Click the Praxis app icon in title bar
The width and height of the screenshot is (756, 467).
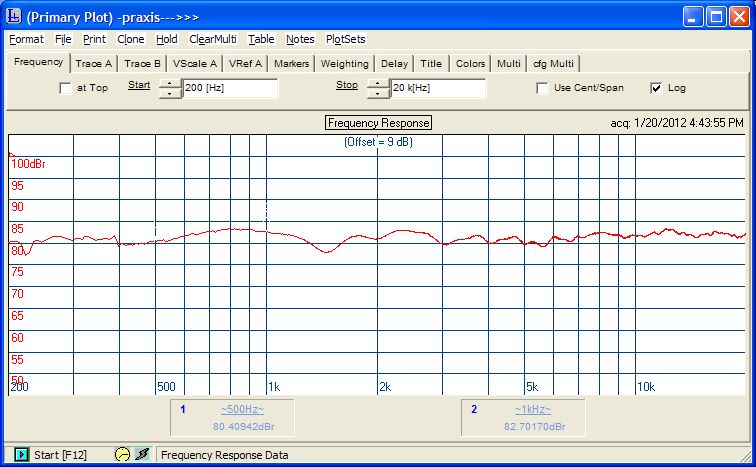pyautogui.click(x=14, y=16)
